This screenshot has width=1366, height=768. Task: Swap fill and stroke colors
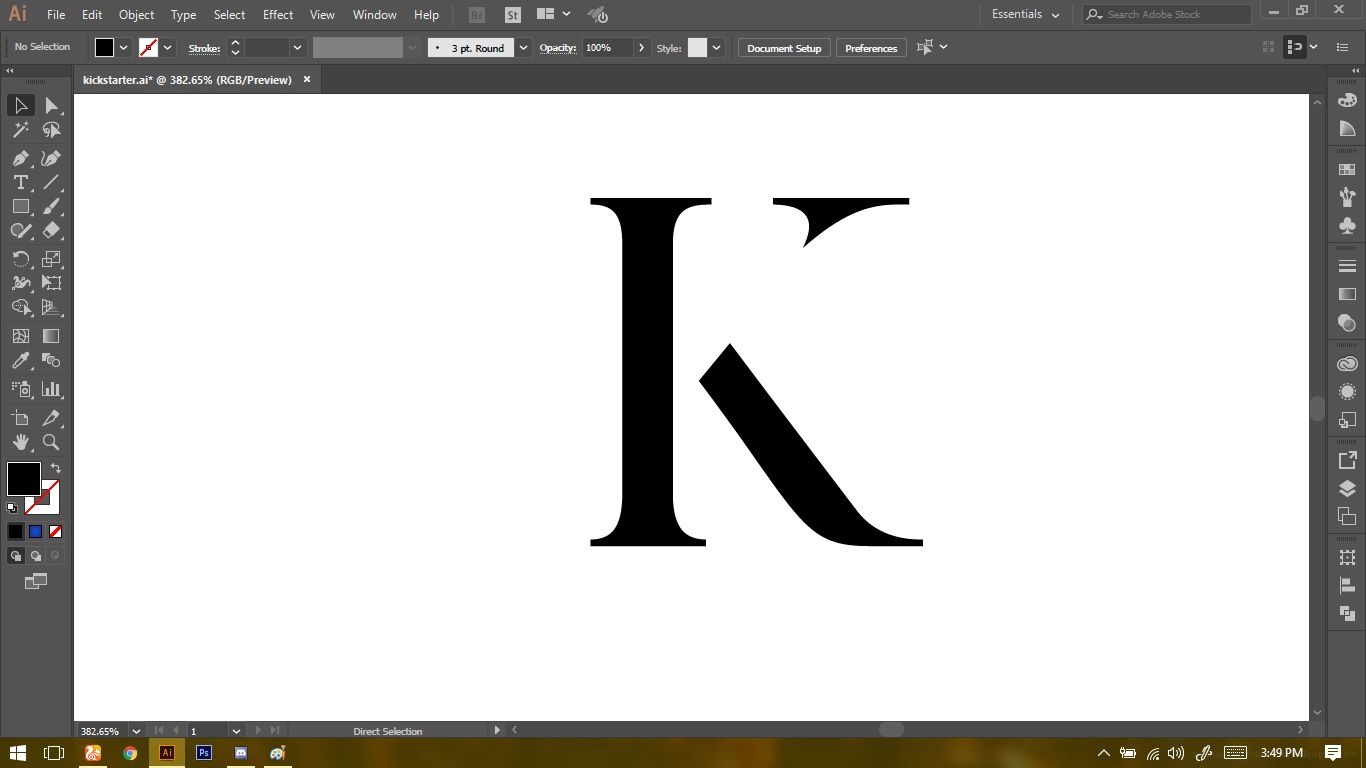pyautogui.click(x=56, y=468)
